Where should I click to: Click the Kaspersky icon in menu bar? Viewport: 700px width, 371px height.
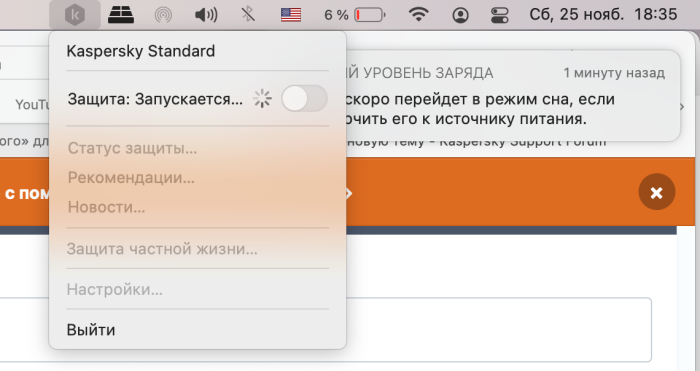coord(75,15)
